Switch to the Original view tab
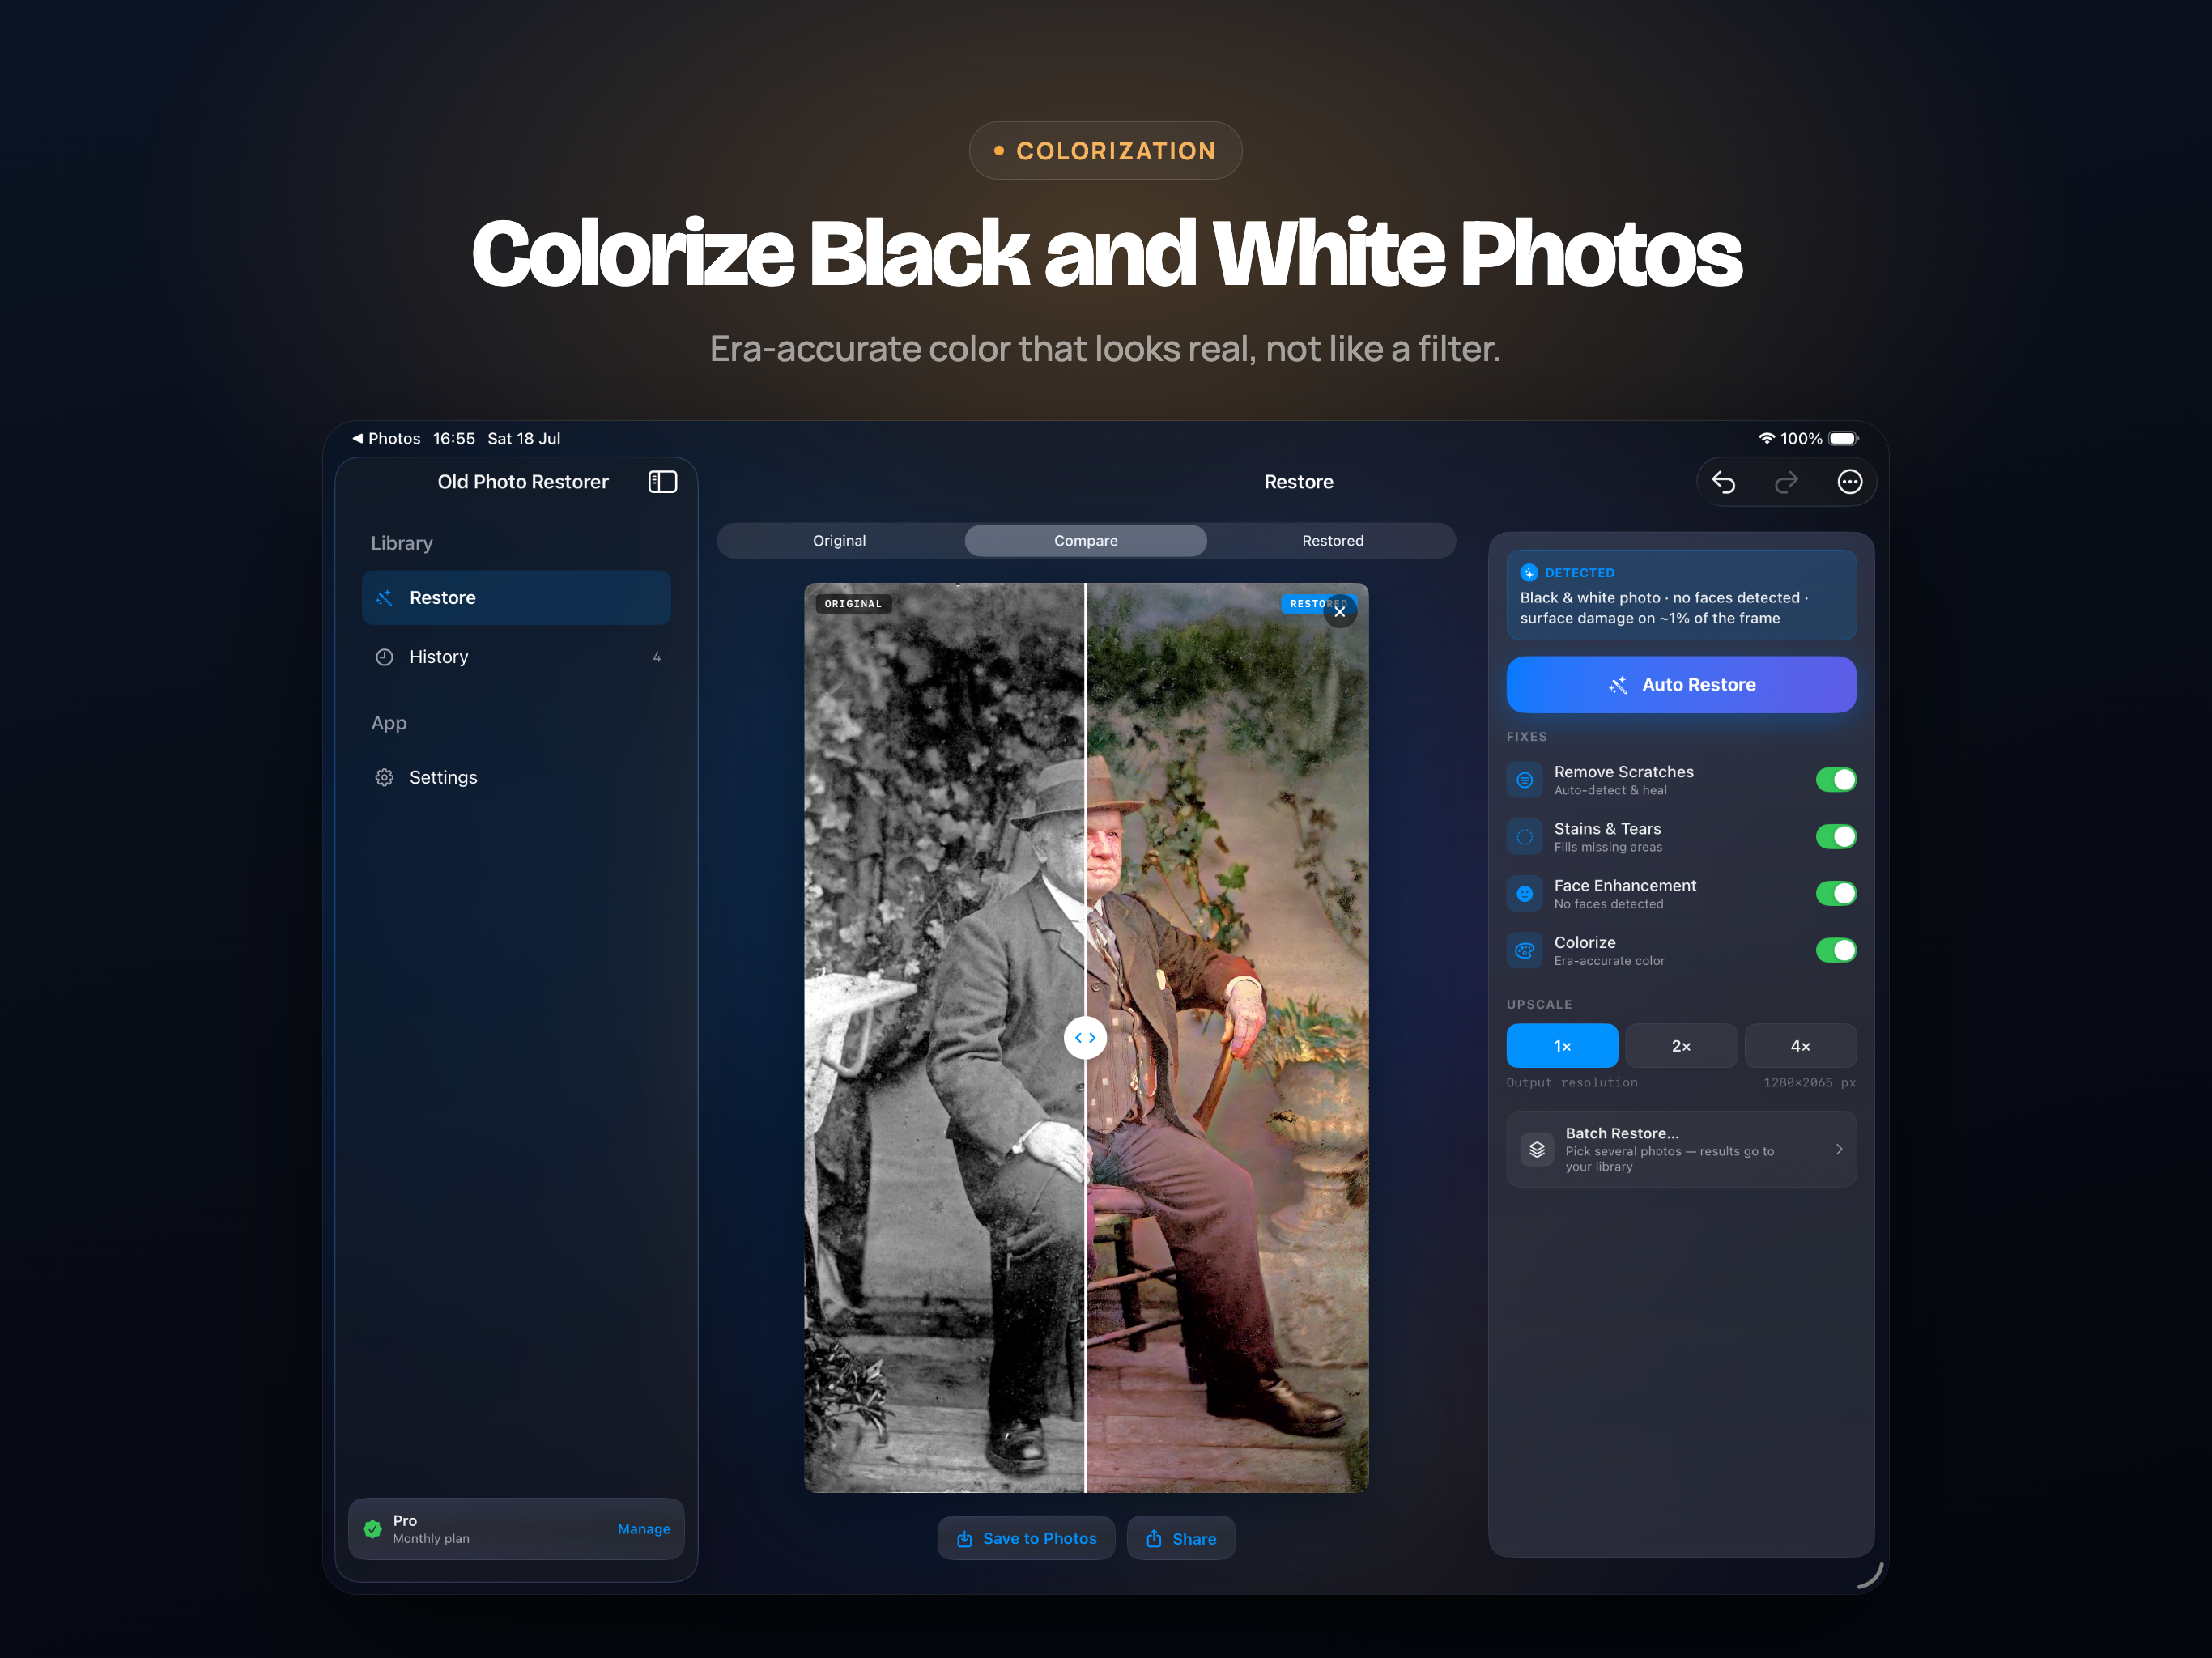The height and width of the screenshot is (1658, 2212). [839, 541]
